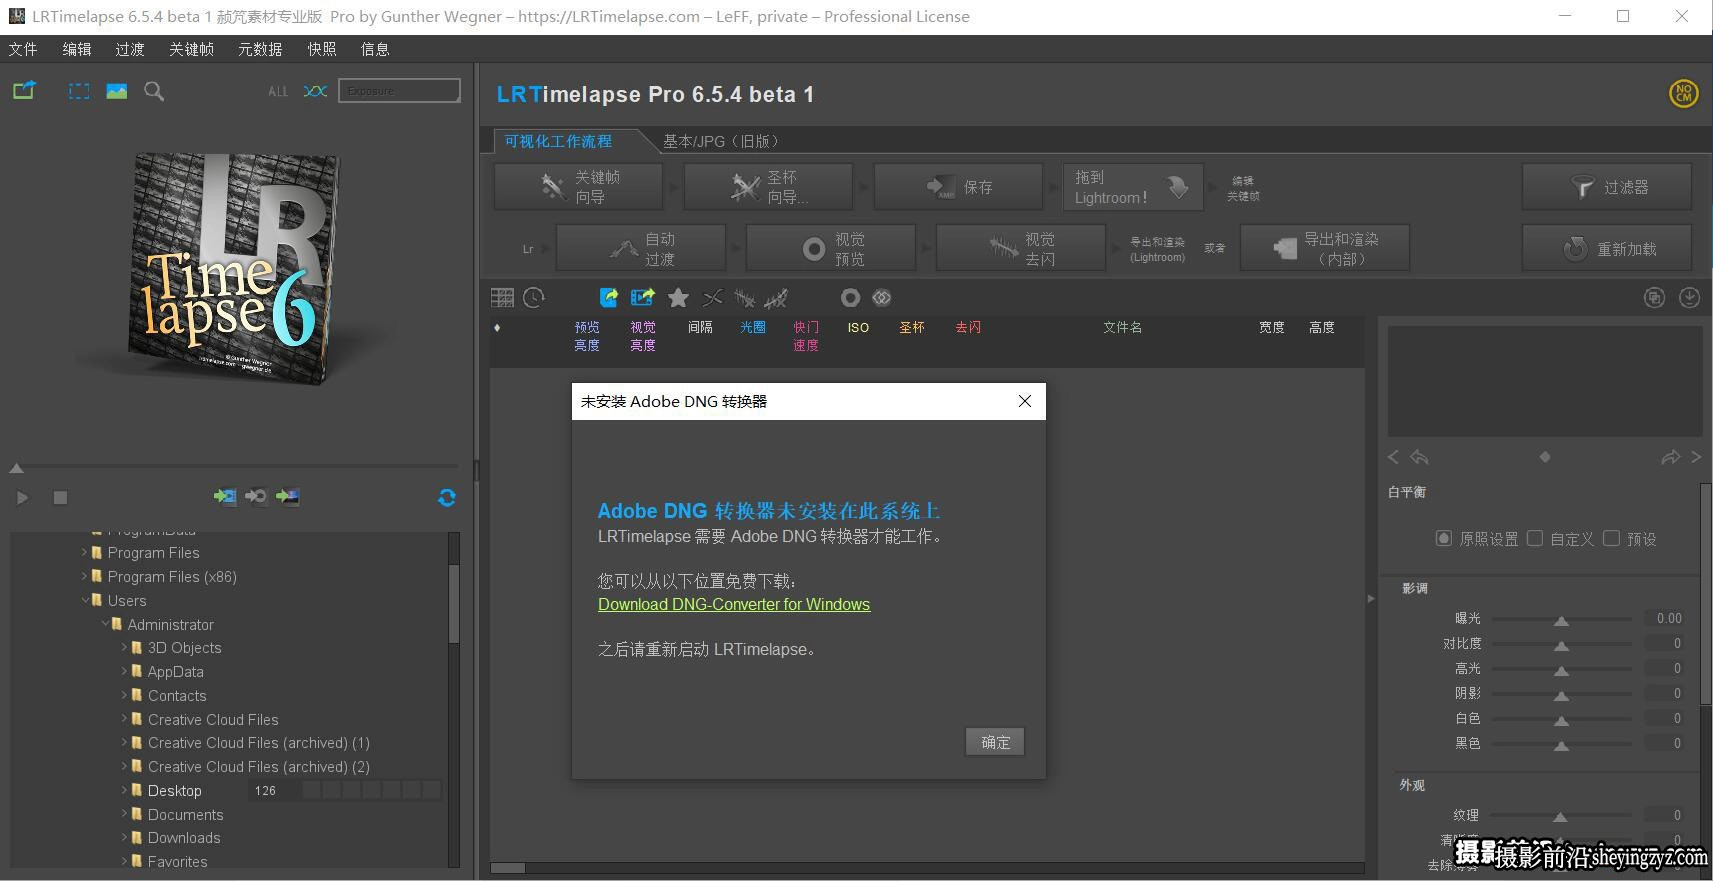This screenshot has height=881, width=1713.
Task: Click the green external viewer export icon
Action: (x=24, y=90)
